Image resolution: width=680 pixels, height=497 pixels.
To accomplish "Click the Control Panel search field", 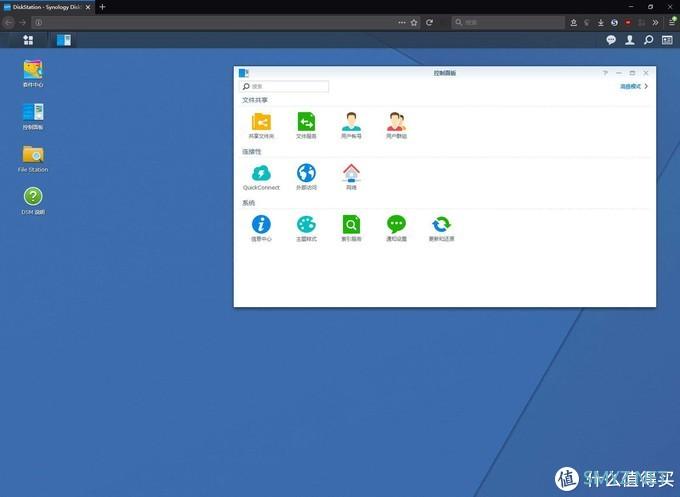I will pyautogui.click(x=284, y=86).
